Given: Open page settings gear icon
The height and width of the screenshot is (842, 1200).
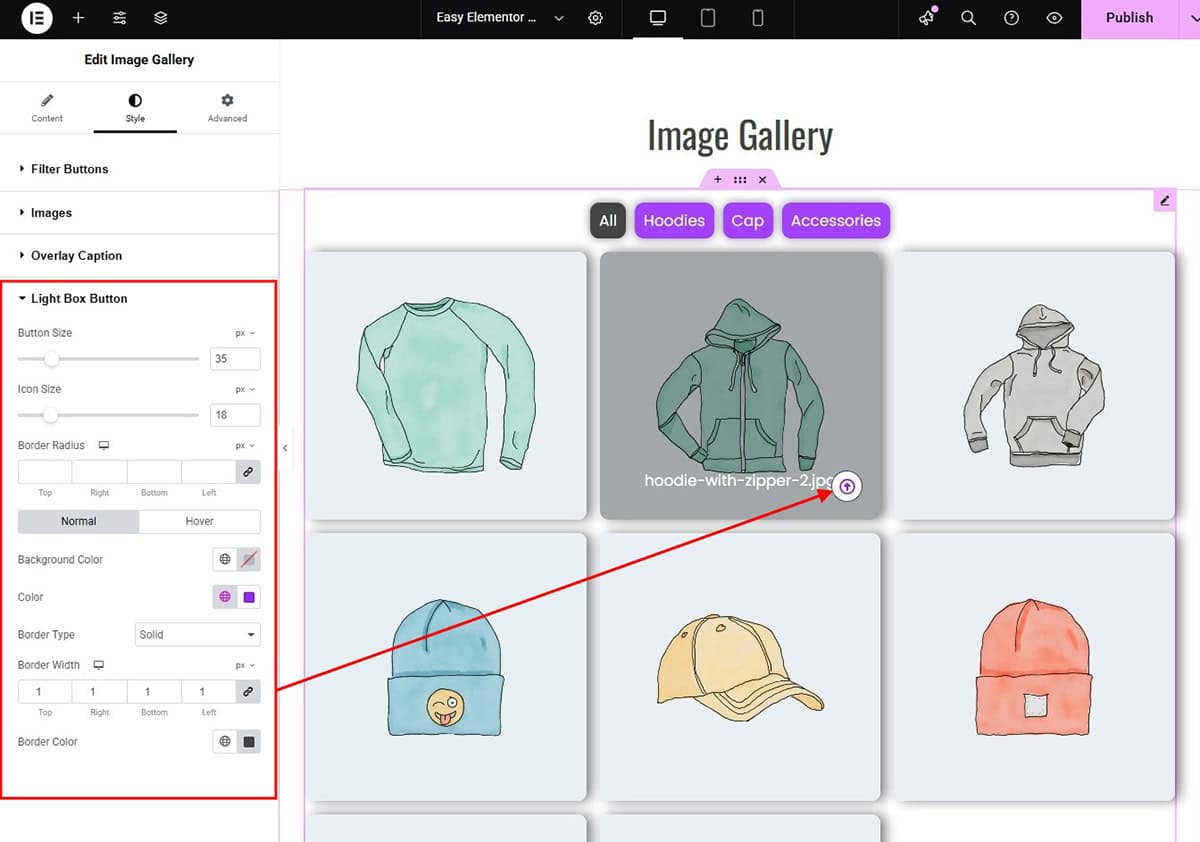Looking at the screenshot, I should tap(596, 18).
